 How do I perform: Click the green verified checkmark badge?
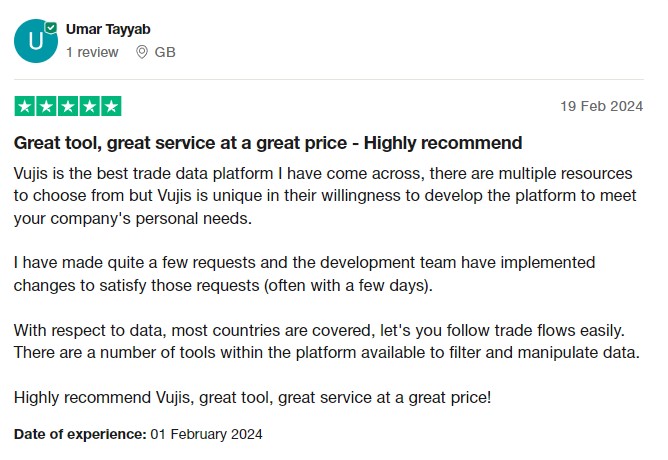point(51,28)
